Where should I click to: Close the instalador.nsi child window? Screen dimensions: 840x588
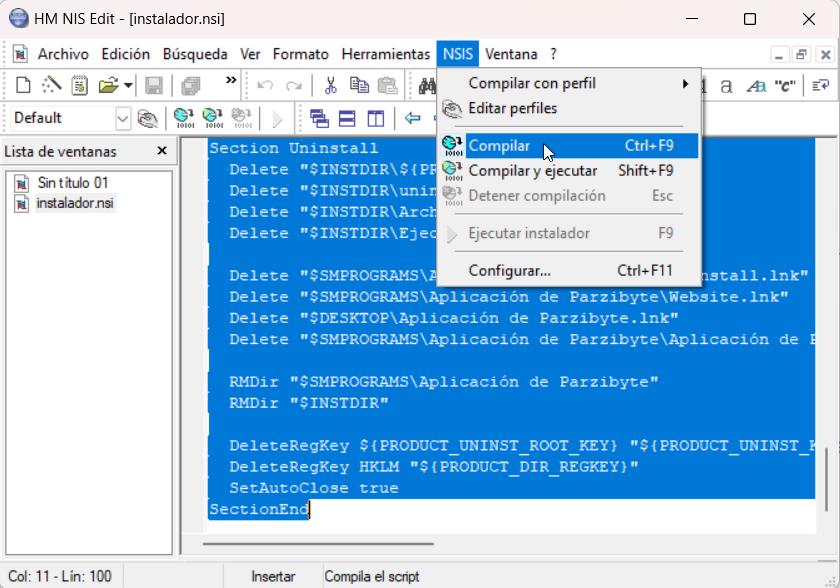pos(826,55)
